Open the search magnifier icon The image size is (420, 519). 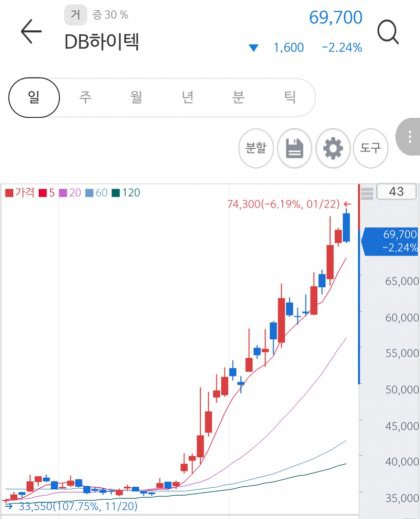coord(388,32)
